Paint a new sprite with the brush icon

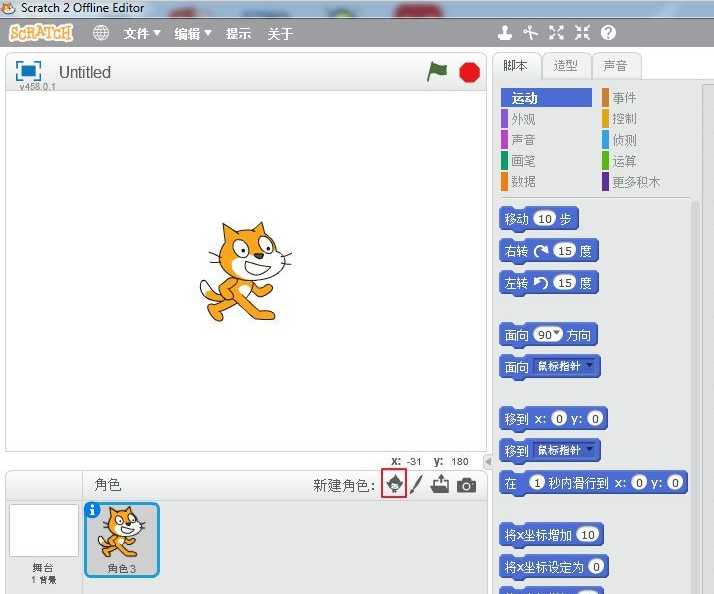point(416,485)
